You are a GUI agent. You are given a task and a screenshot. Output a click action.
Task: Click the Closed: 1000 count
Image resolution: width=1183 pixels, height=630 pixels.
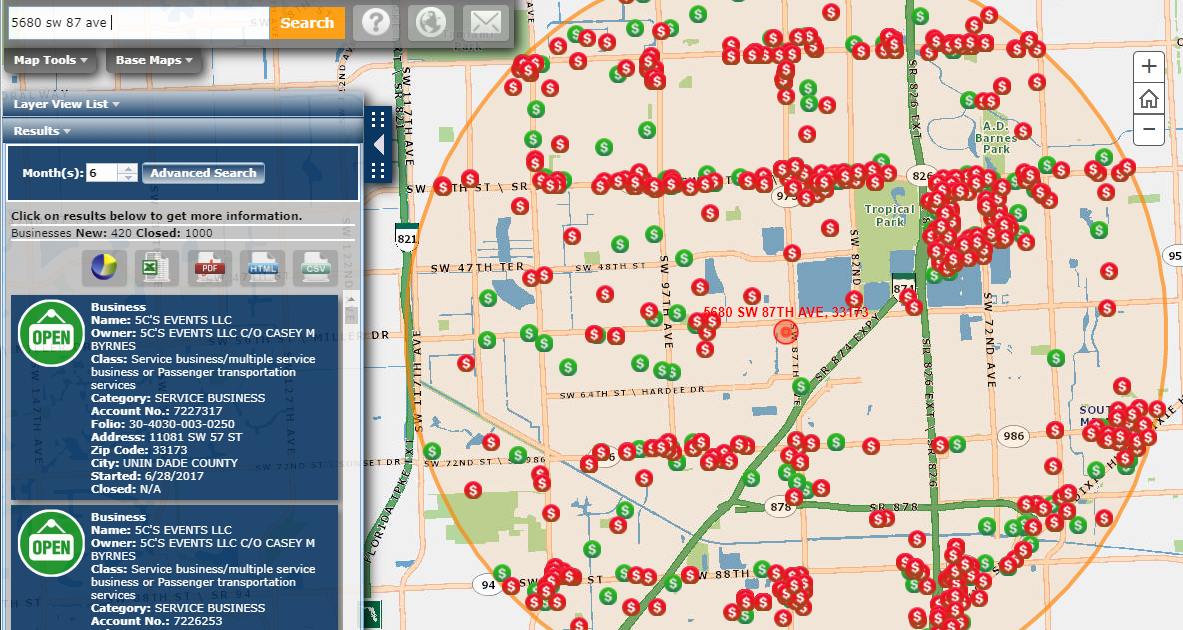click(x=174, y=233)
